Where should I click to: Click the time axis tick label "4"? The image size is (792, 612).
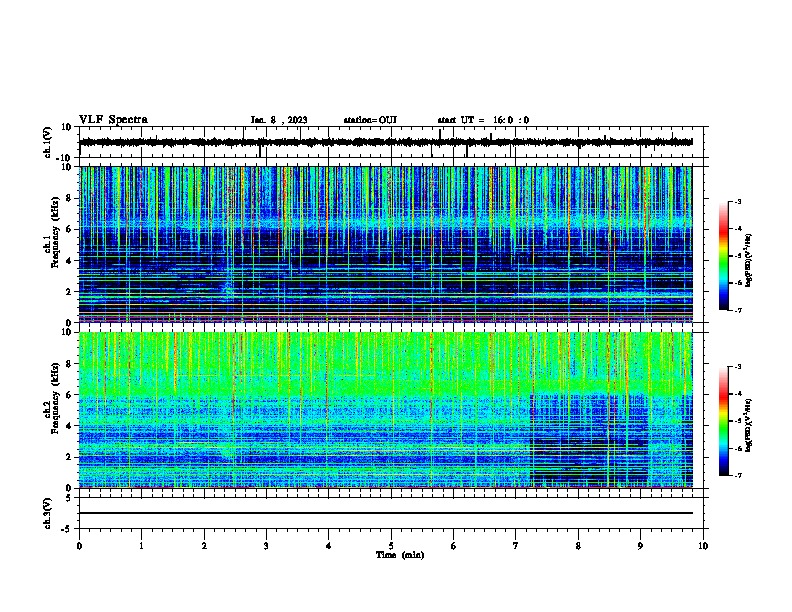point(329,546)
